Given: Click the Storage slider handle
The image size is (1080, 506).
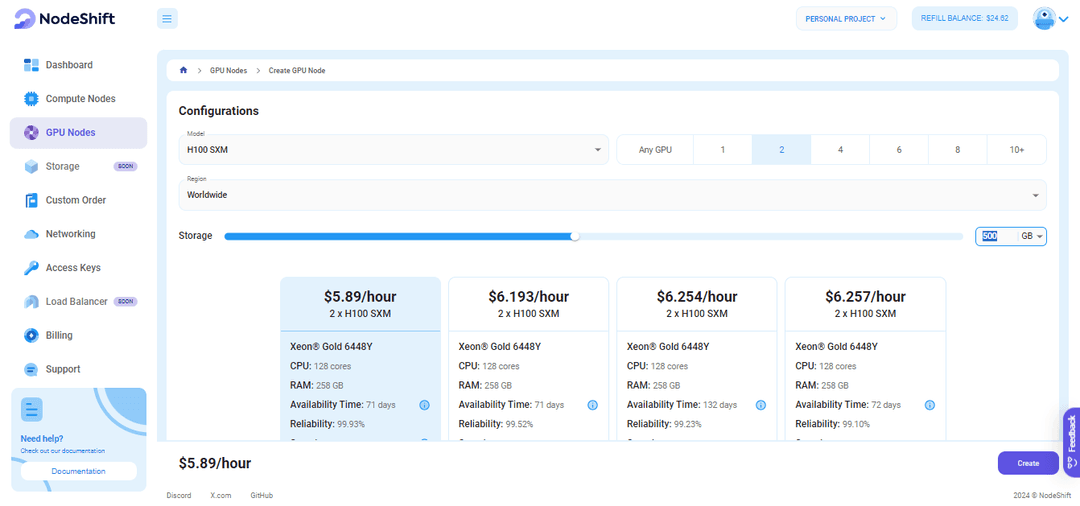Looking at the screenshot, I should 575,236.
